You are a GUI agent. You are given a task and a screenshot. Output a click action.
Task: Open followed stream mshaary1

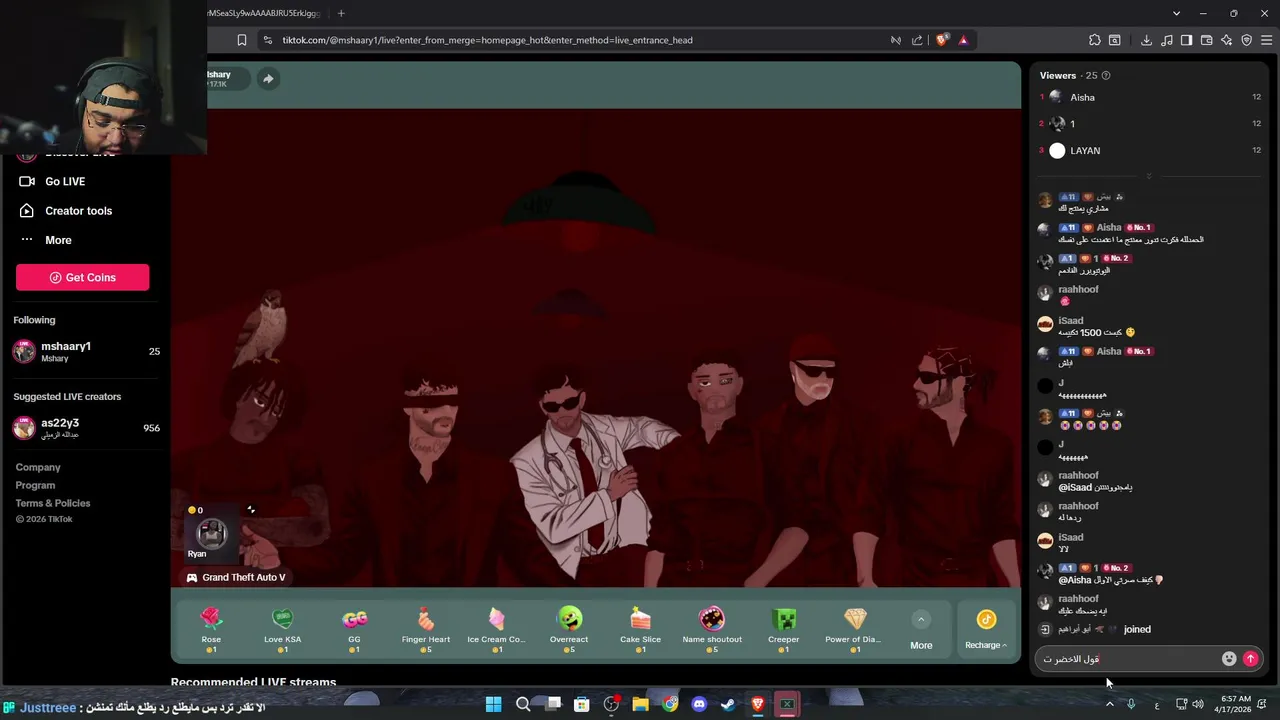85,351
